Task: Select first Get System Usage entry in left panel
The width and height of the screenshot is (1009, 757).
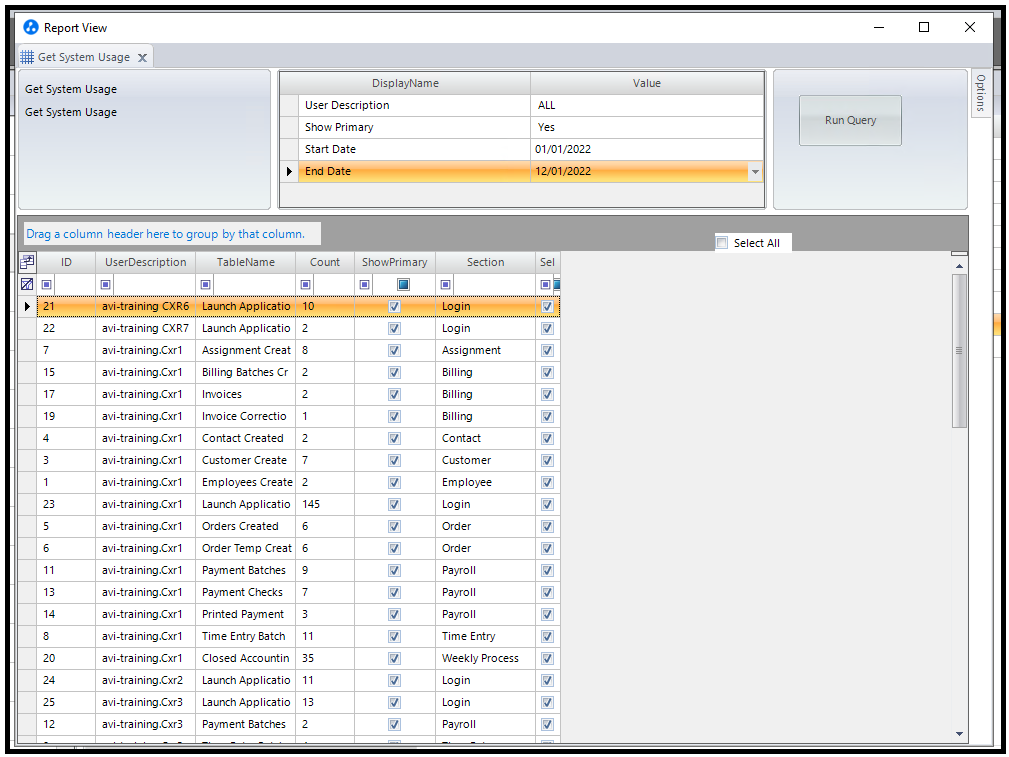Action: pos(71,89)
